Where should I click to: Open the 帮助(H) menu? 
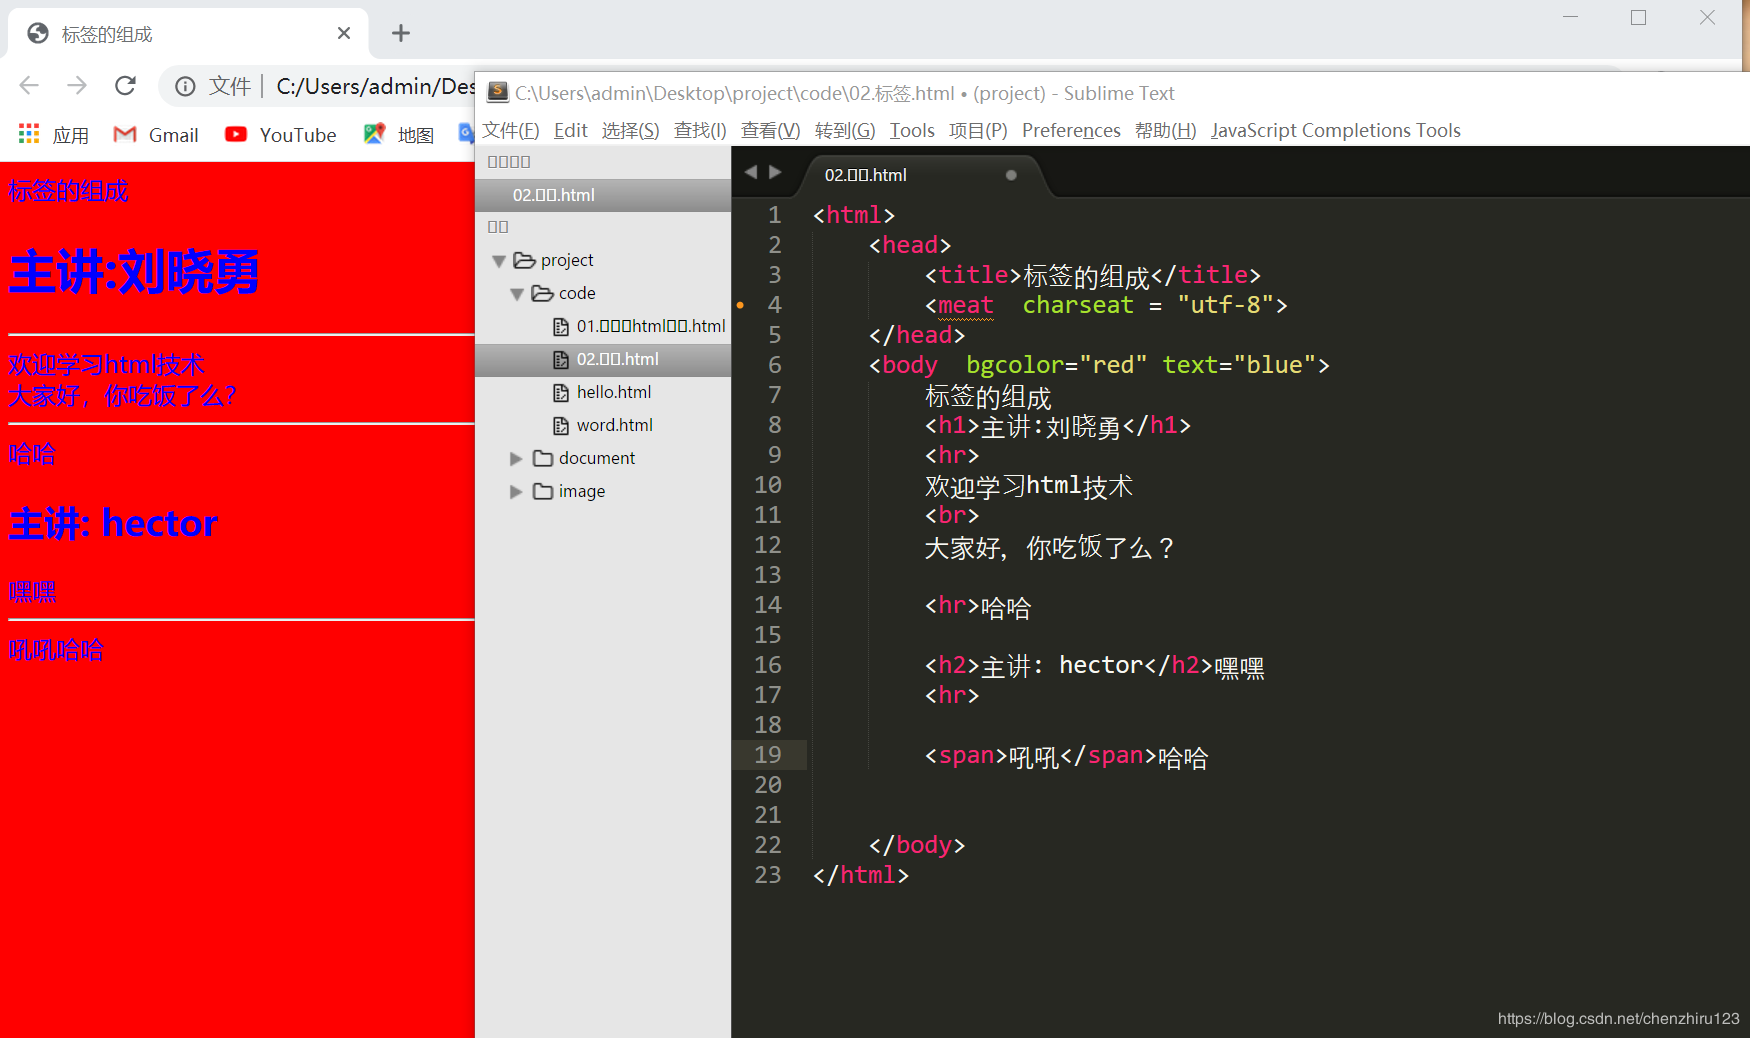point(1165,131)
